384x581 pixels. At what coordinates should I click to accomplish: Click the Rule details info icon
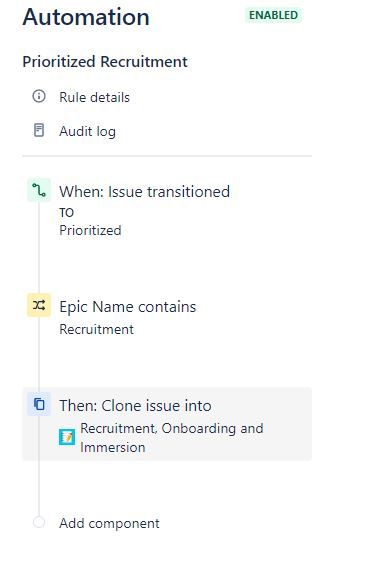[x=39, y=96]
